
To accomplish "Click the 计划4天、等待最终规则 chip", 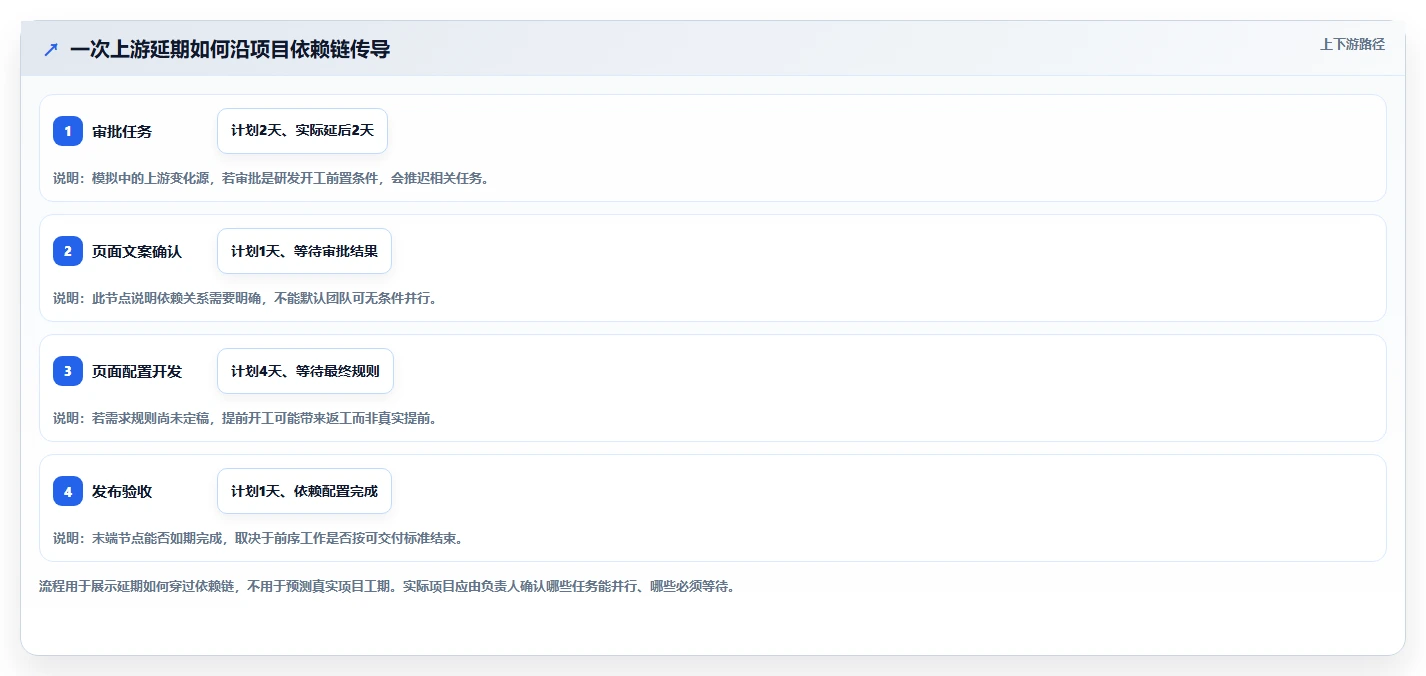I will (305, 371).
